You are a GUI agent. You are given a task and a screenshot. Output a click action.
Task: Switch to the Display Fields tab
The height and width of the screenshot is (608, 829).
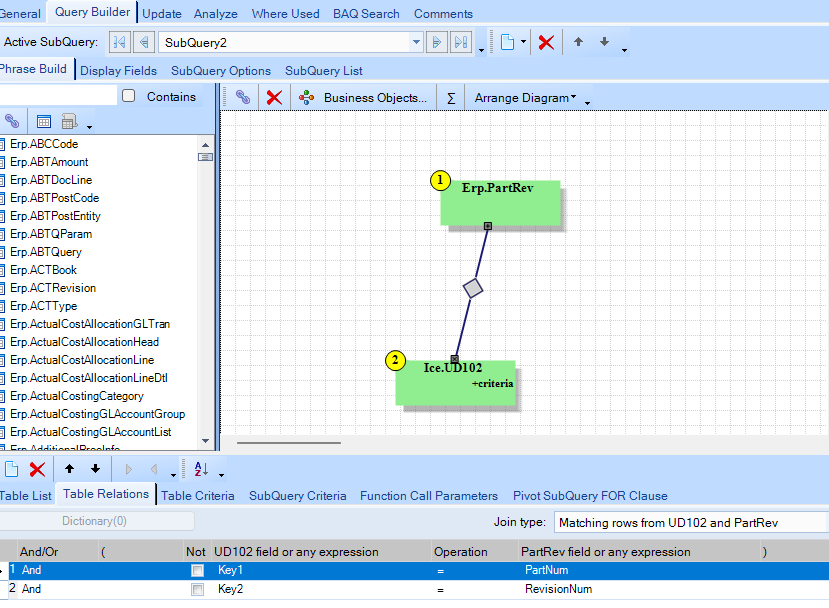pos(118,71)
